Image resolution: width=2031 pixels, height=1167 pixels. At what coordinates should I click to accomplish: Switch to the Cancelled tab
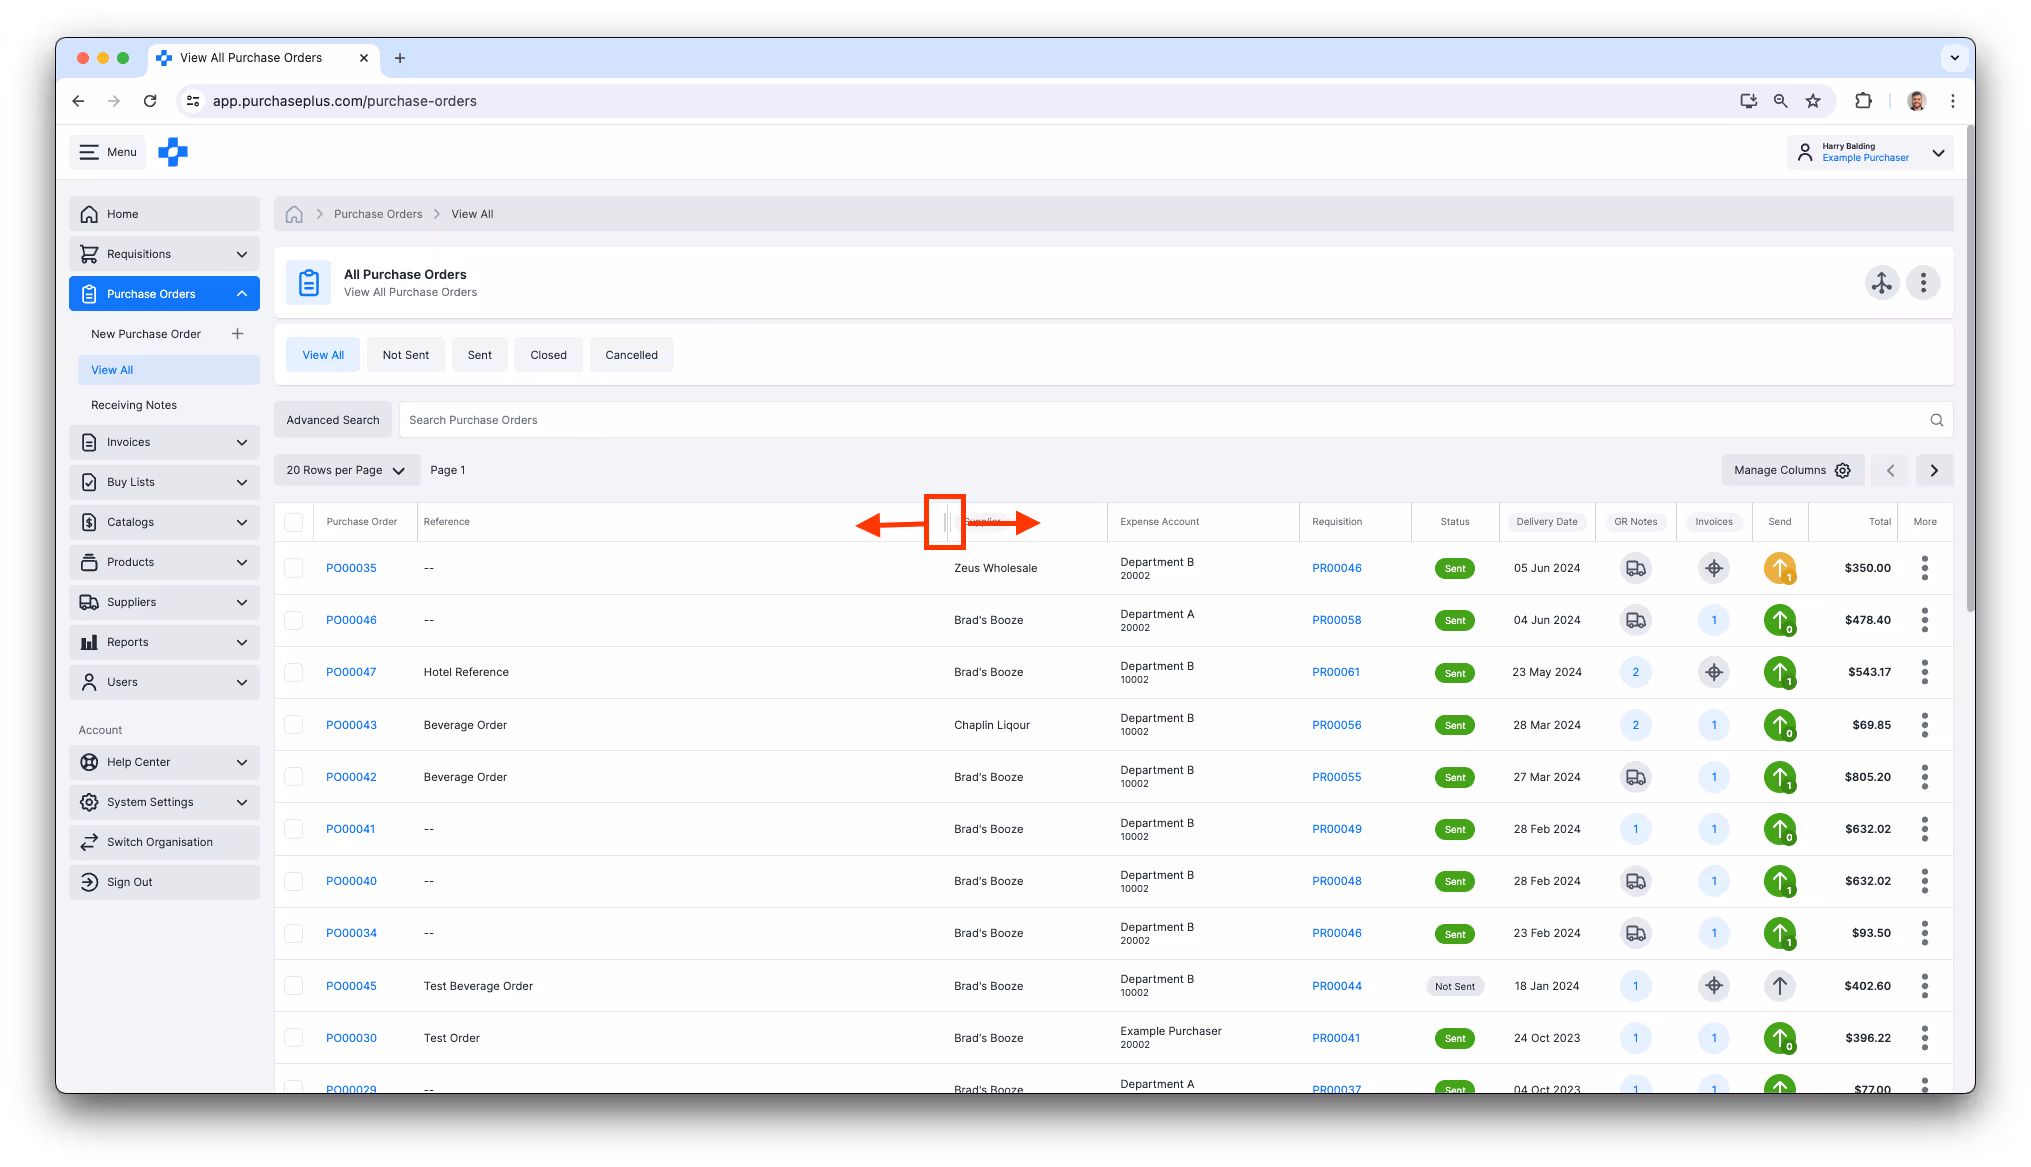[x=631, y=355]
